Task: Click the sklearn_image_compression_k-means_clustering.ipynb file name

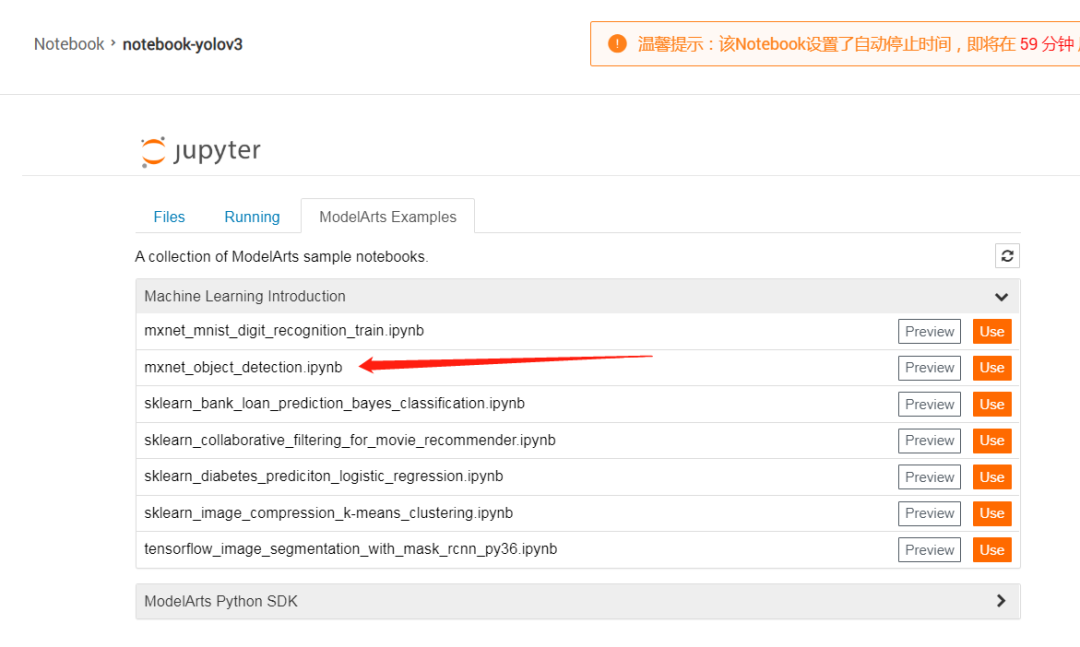Action: (329, 513)
